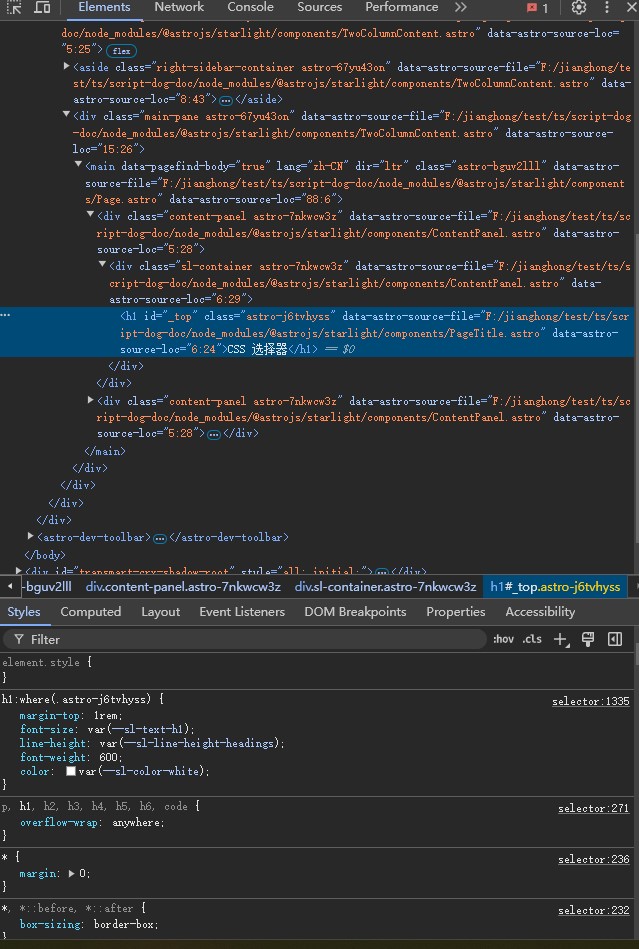Select div.content-panel breadcrumb item
Image resolution: width=639 pixels, height=949 pixels.
pyautogui.click(x=183, y=587)
